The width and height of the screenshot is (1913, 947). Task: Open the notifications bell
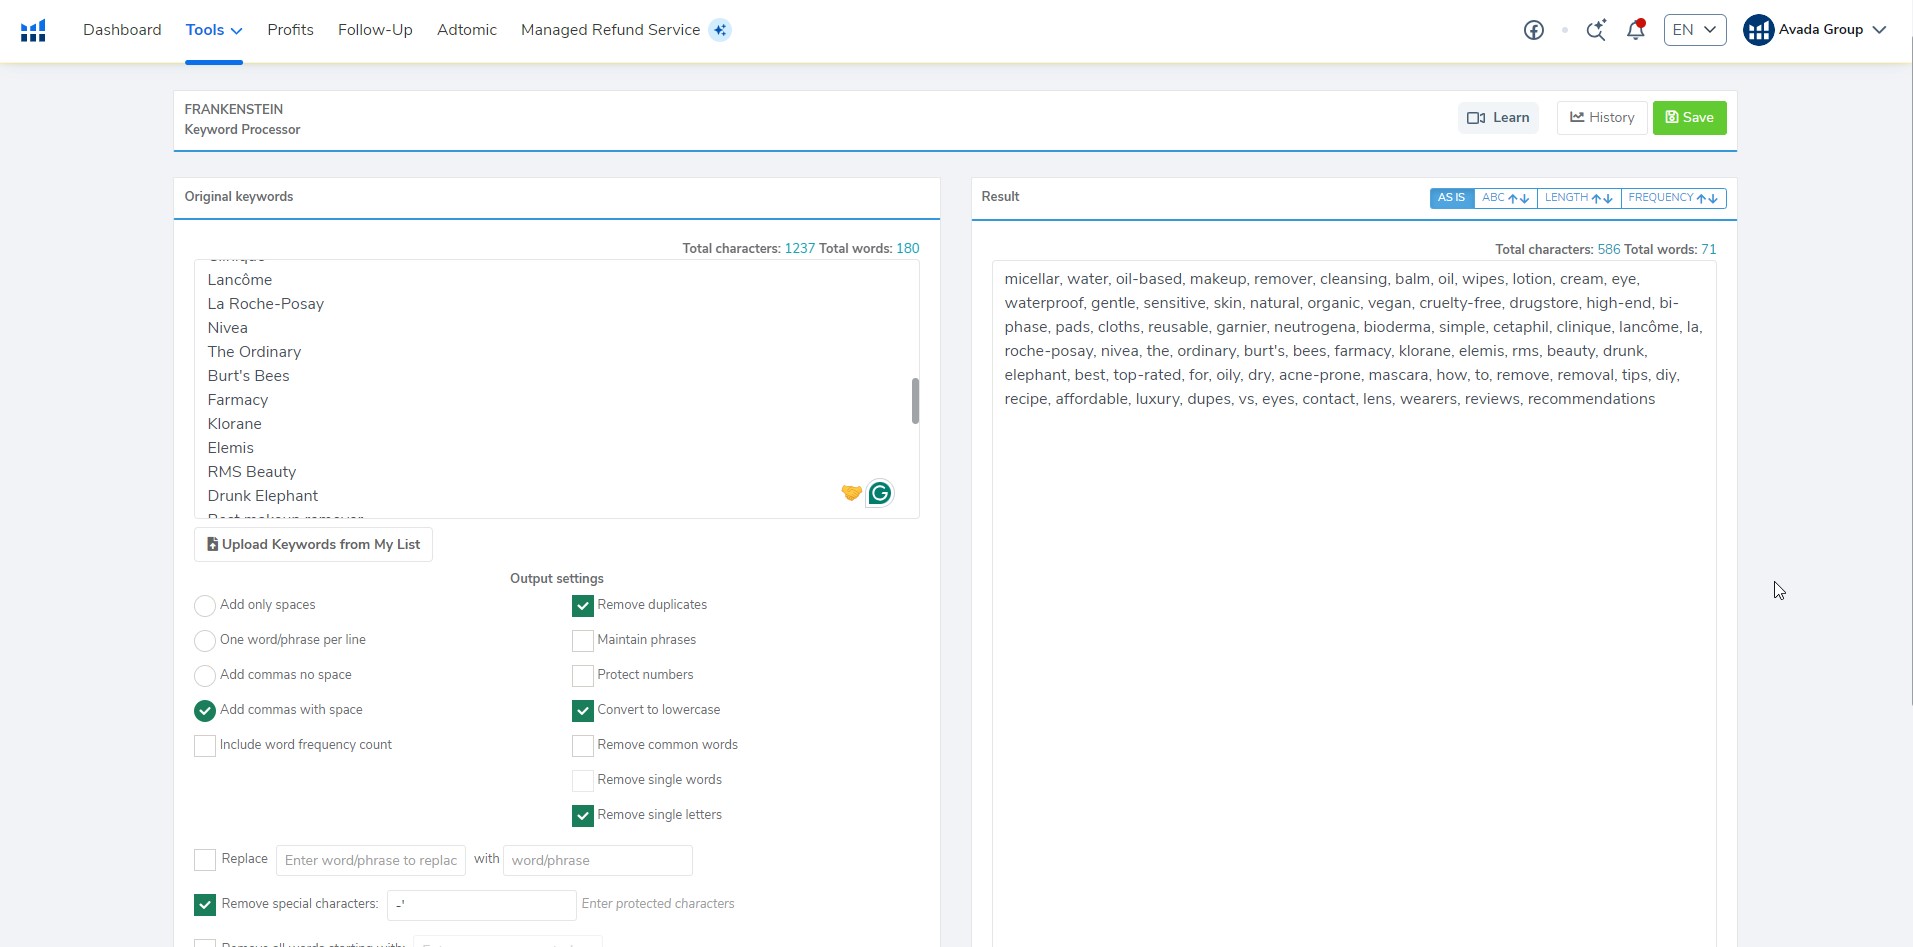click(x=1636, y=30)
